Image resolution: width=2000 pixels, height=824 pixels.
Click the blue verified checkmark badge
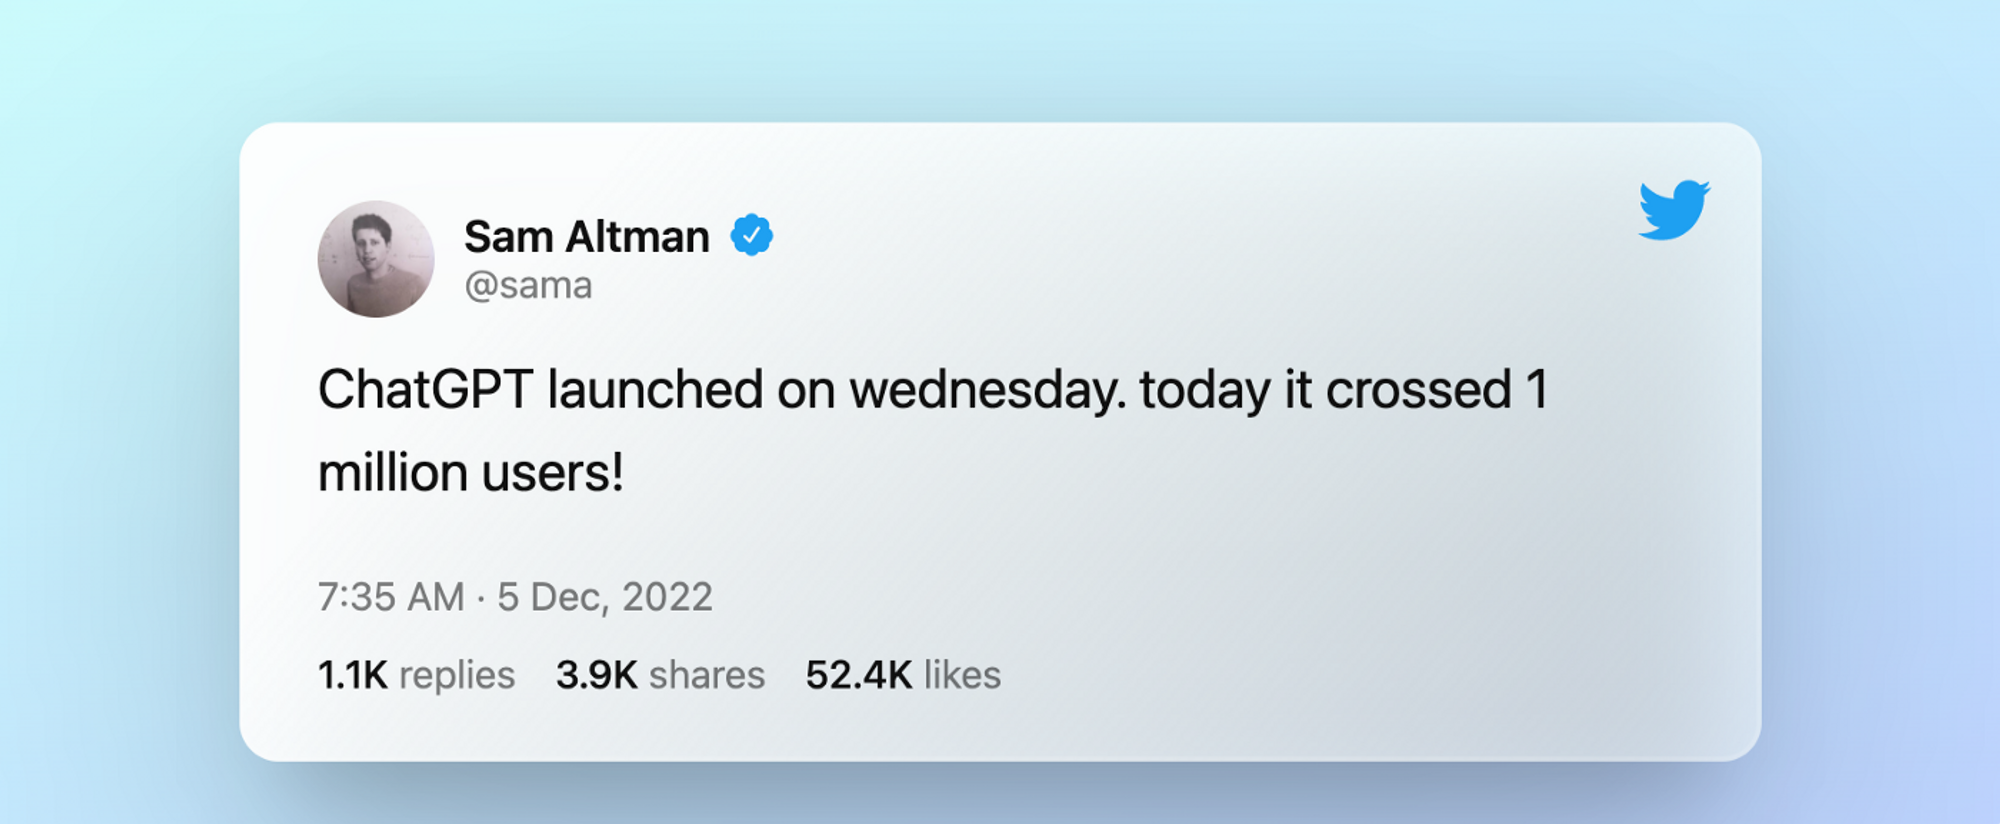click(751, 235)
